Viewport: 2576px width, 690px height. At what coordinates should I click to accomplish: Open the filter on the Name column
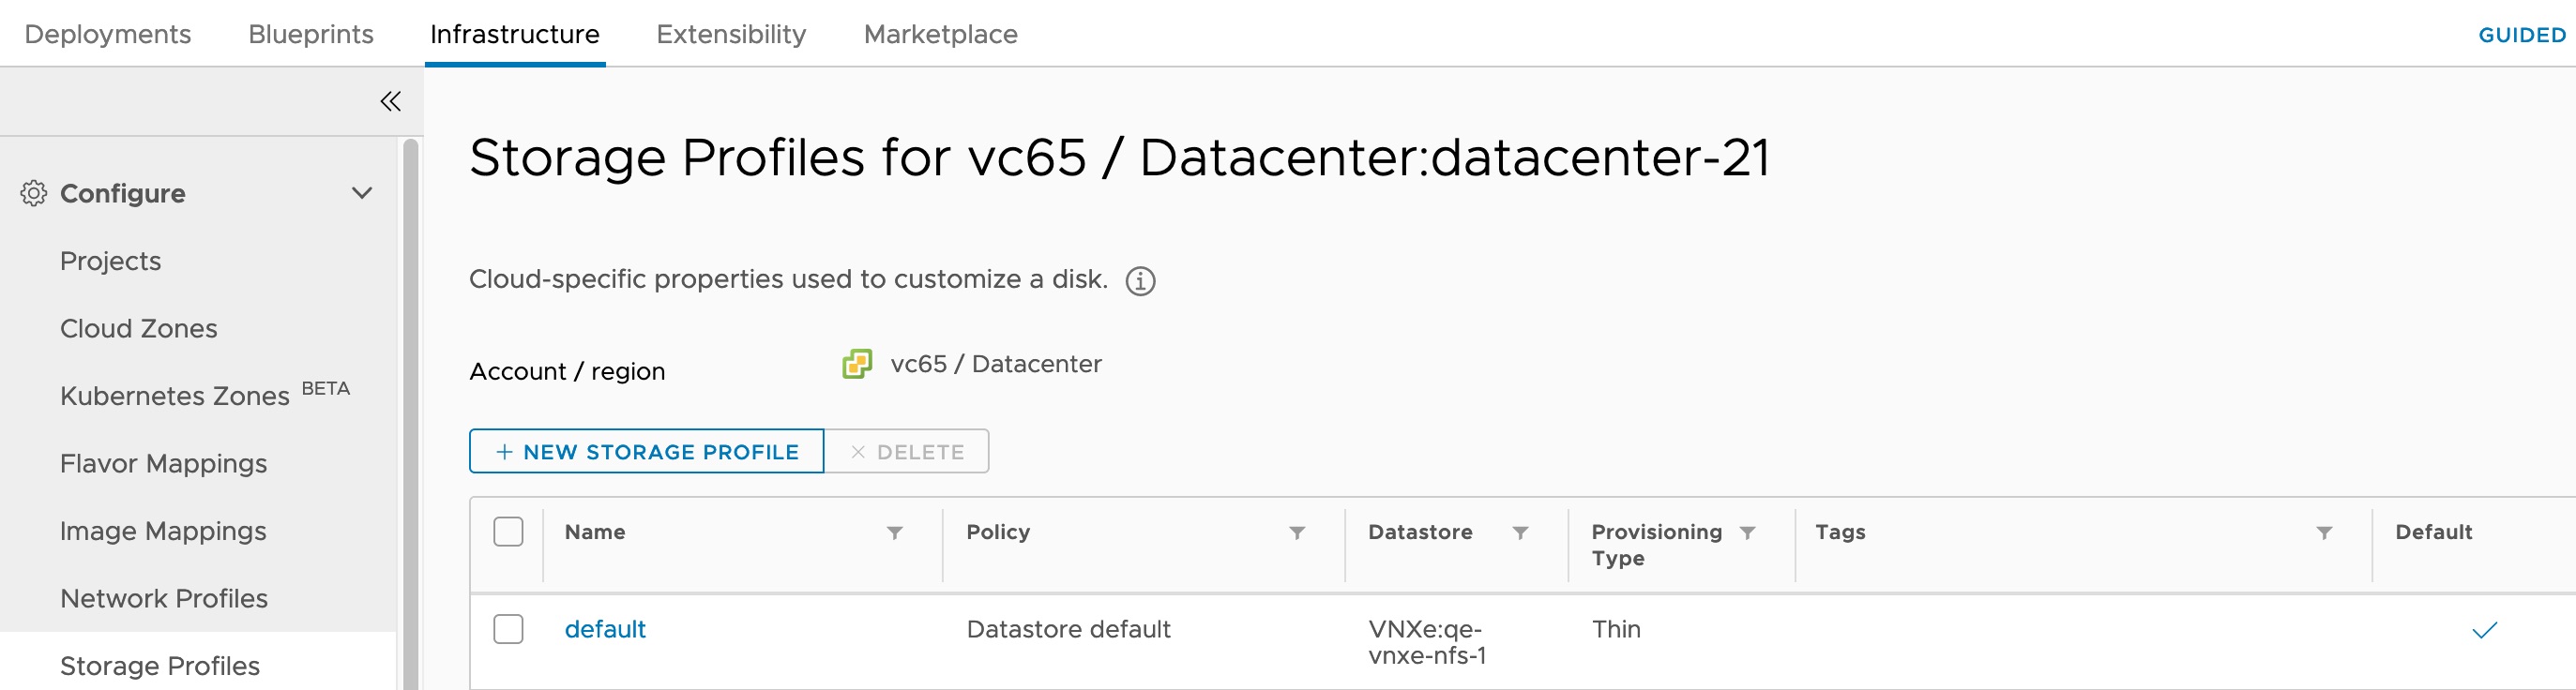click(x=893, y=533)
